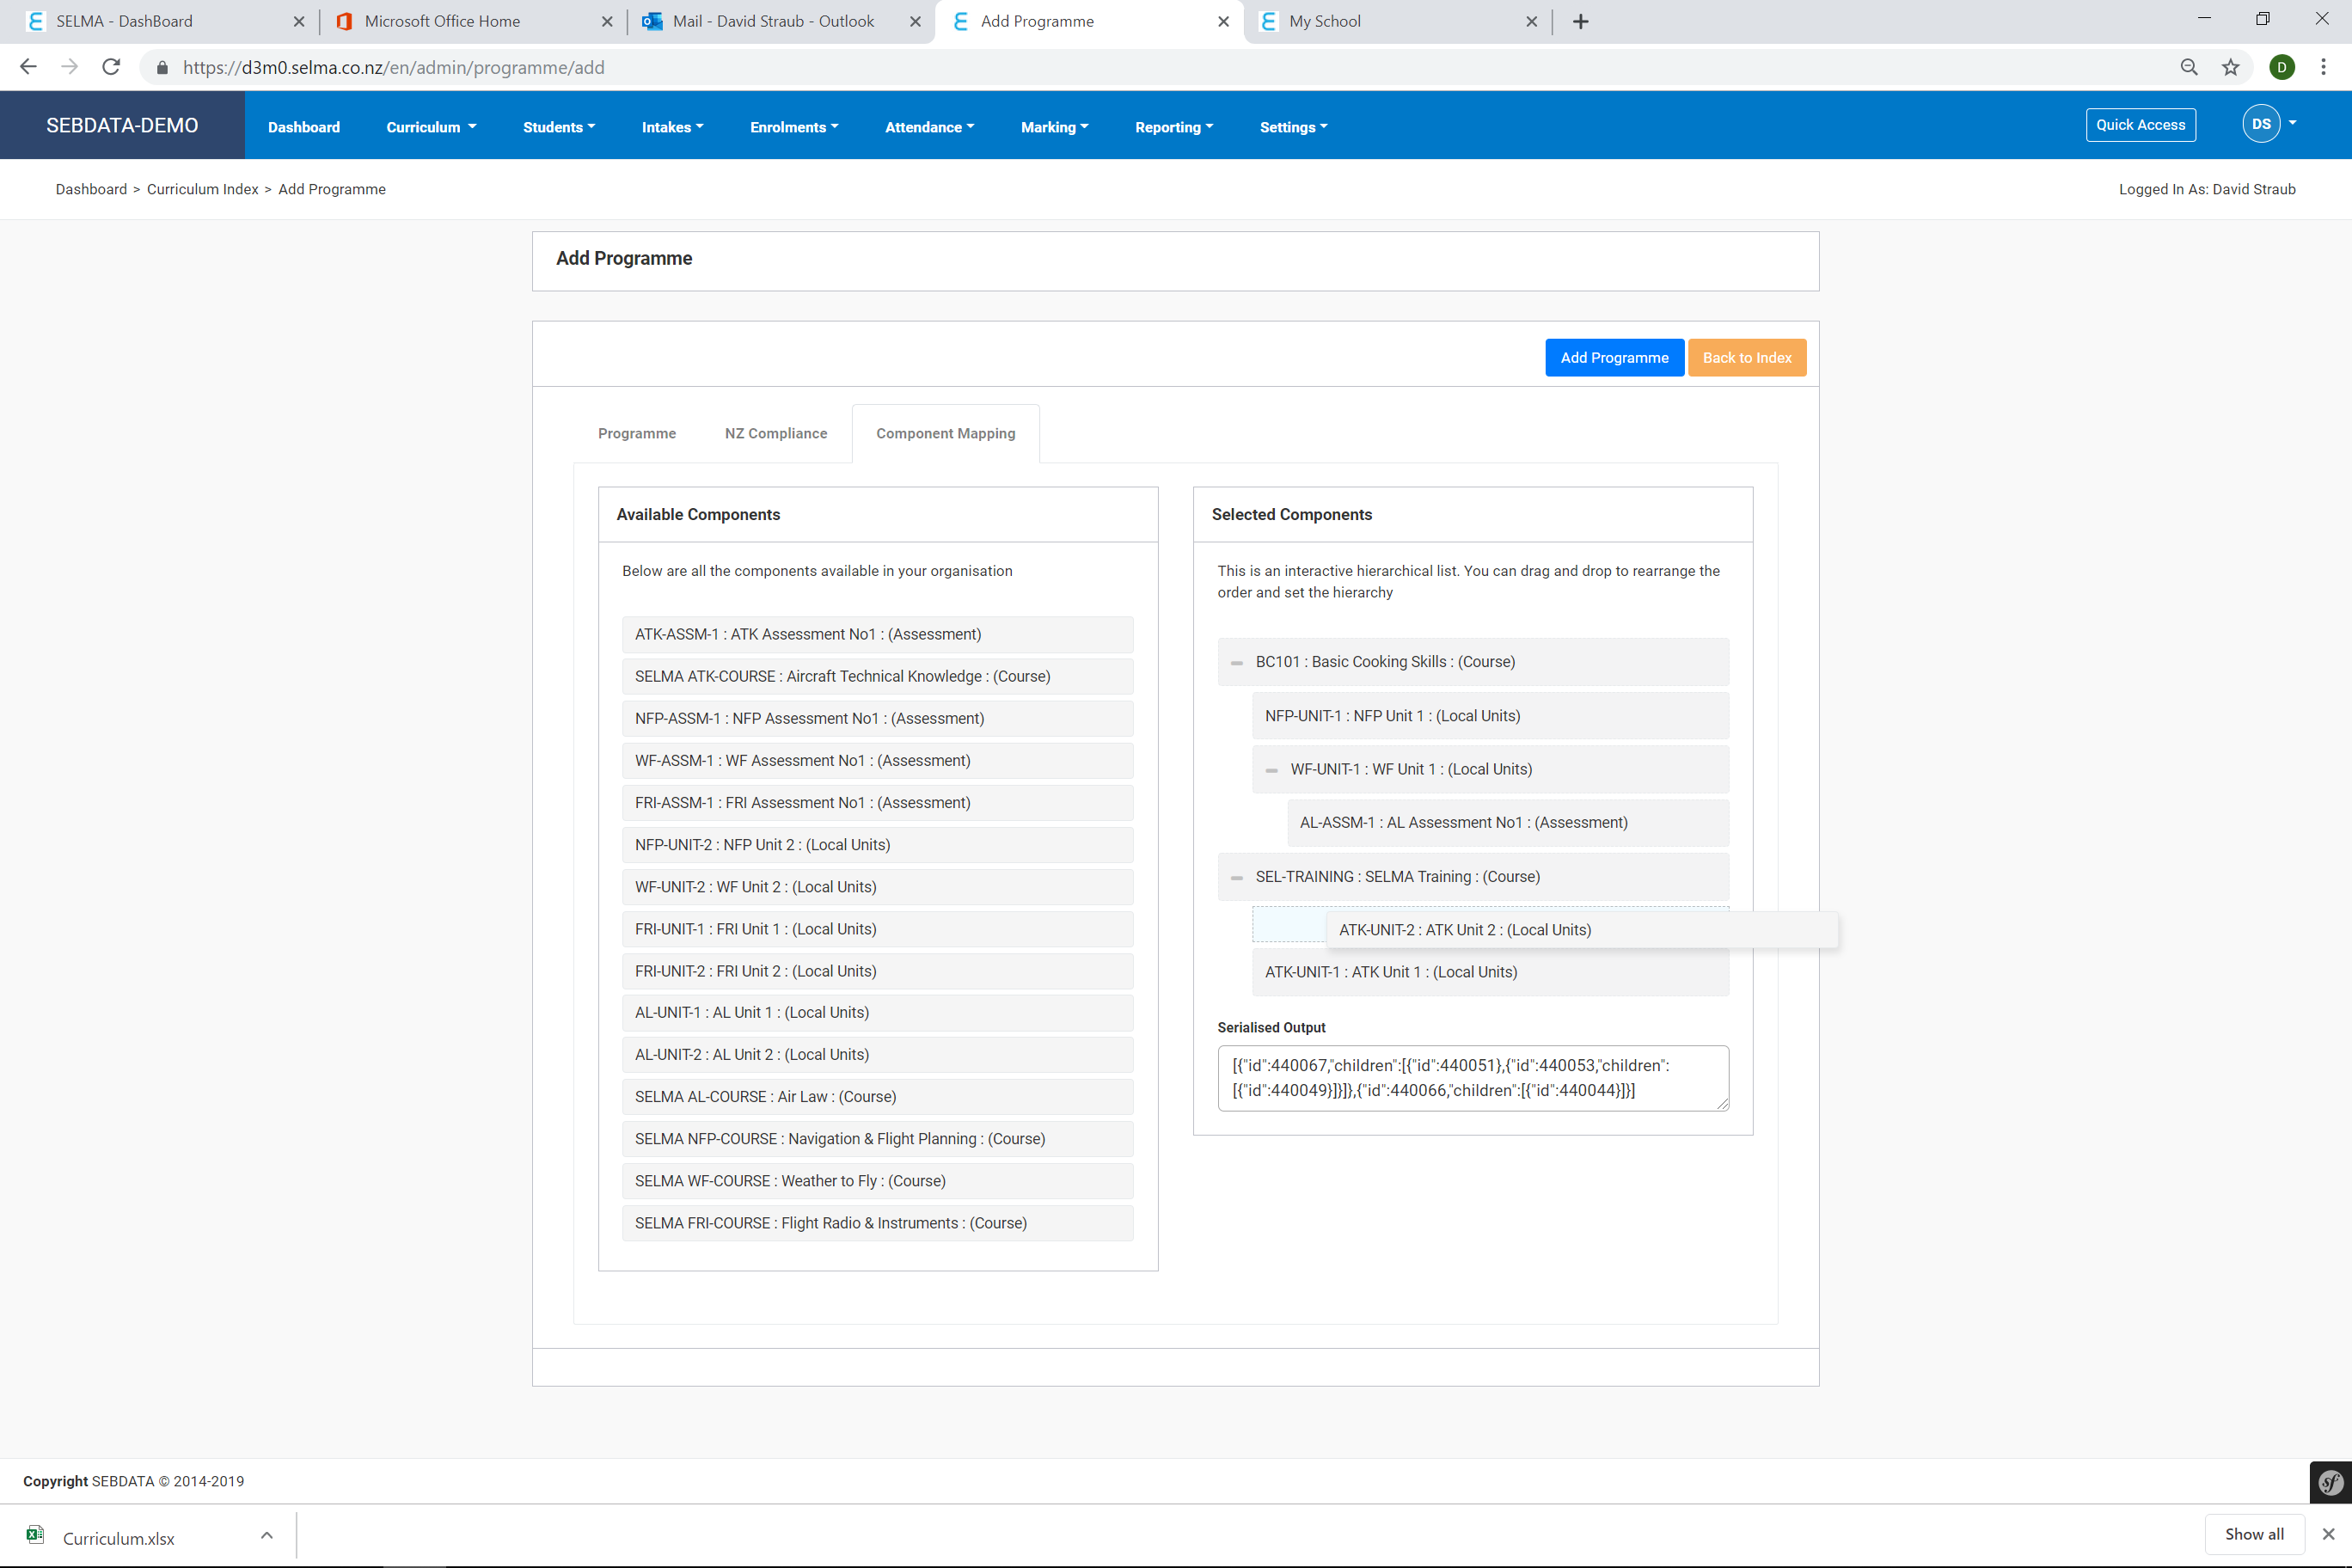Screen dimensions: 2352x1568
Task: Open the Reporting menu
Action: (x=1174, y=127)
